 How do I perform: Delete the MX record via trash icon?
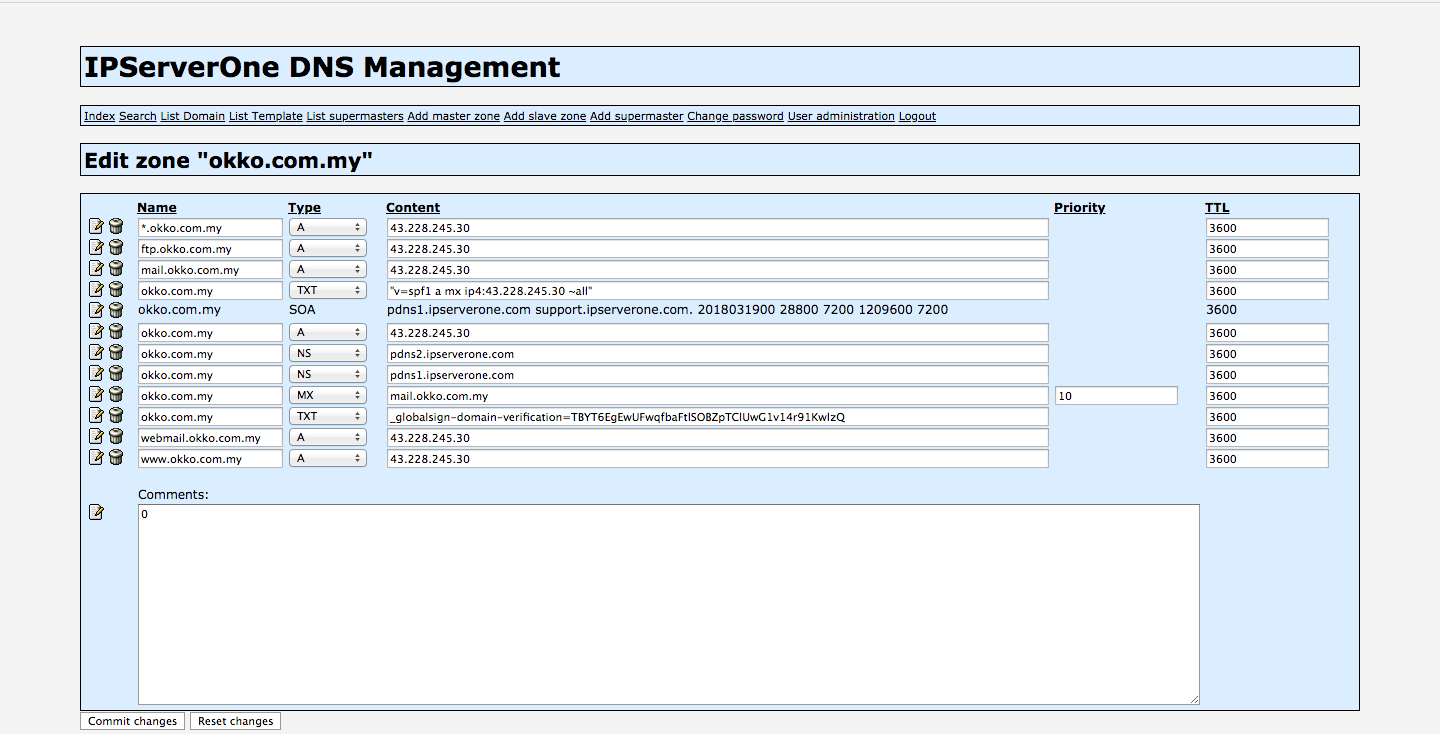click(116, 395)
